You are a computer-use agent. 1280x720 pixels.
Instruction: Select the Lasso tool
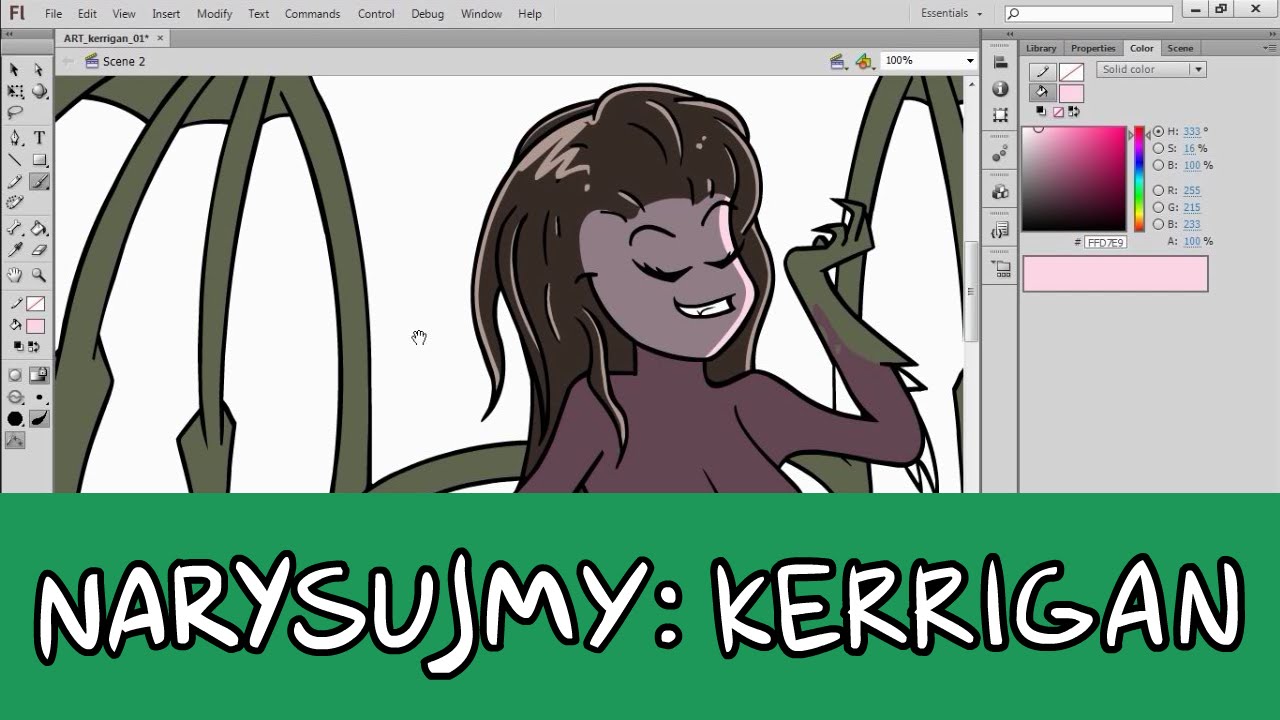[x=14, y=113]
